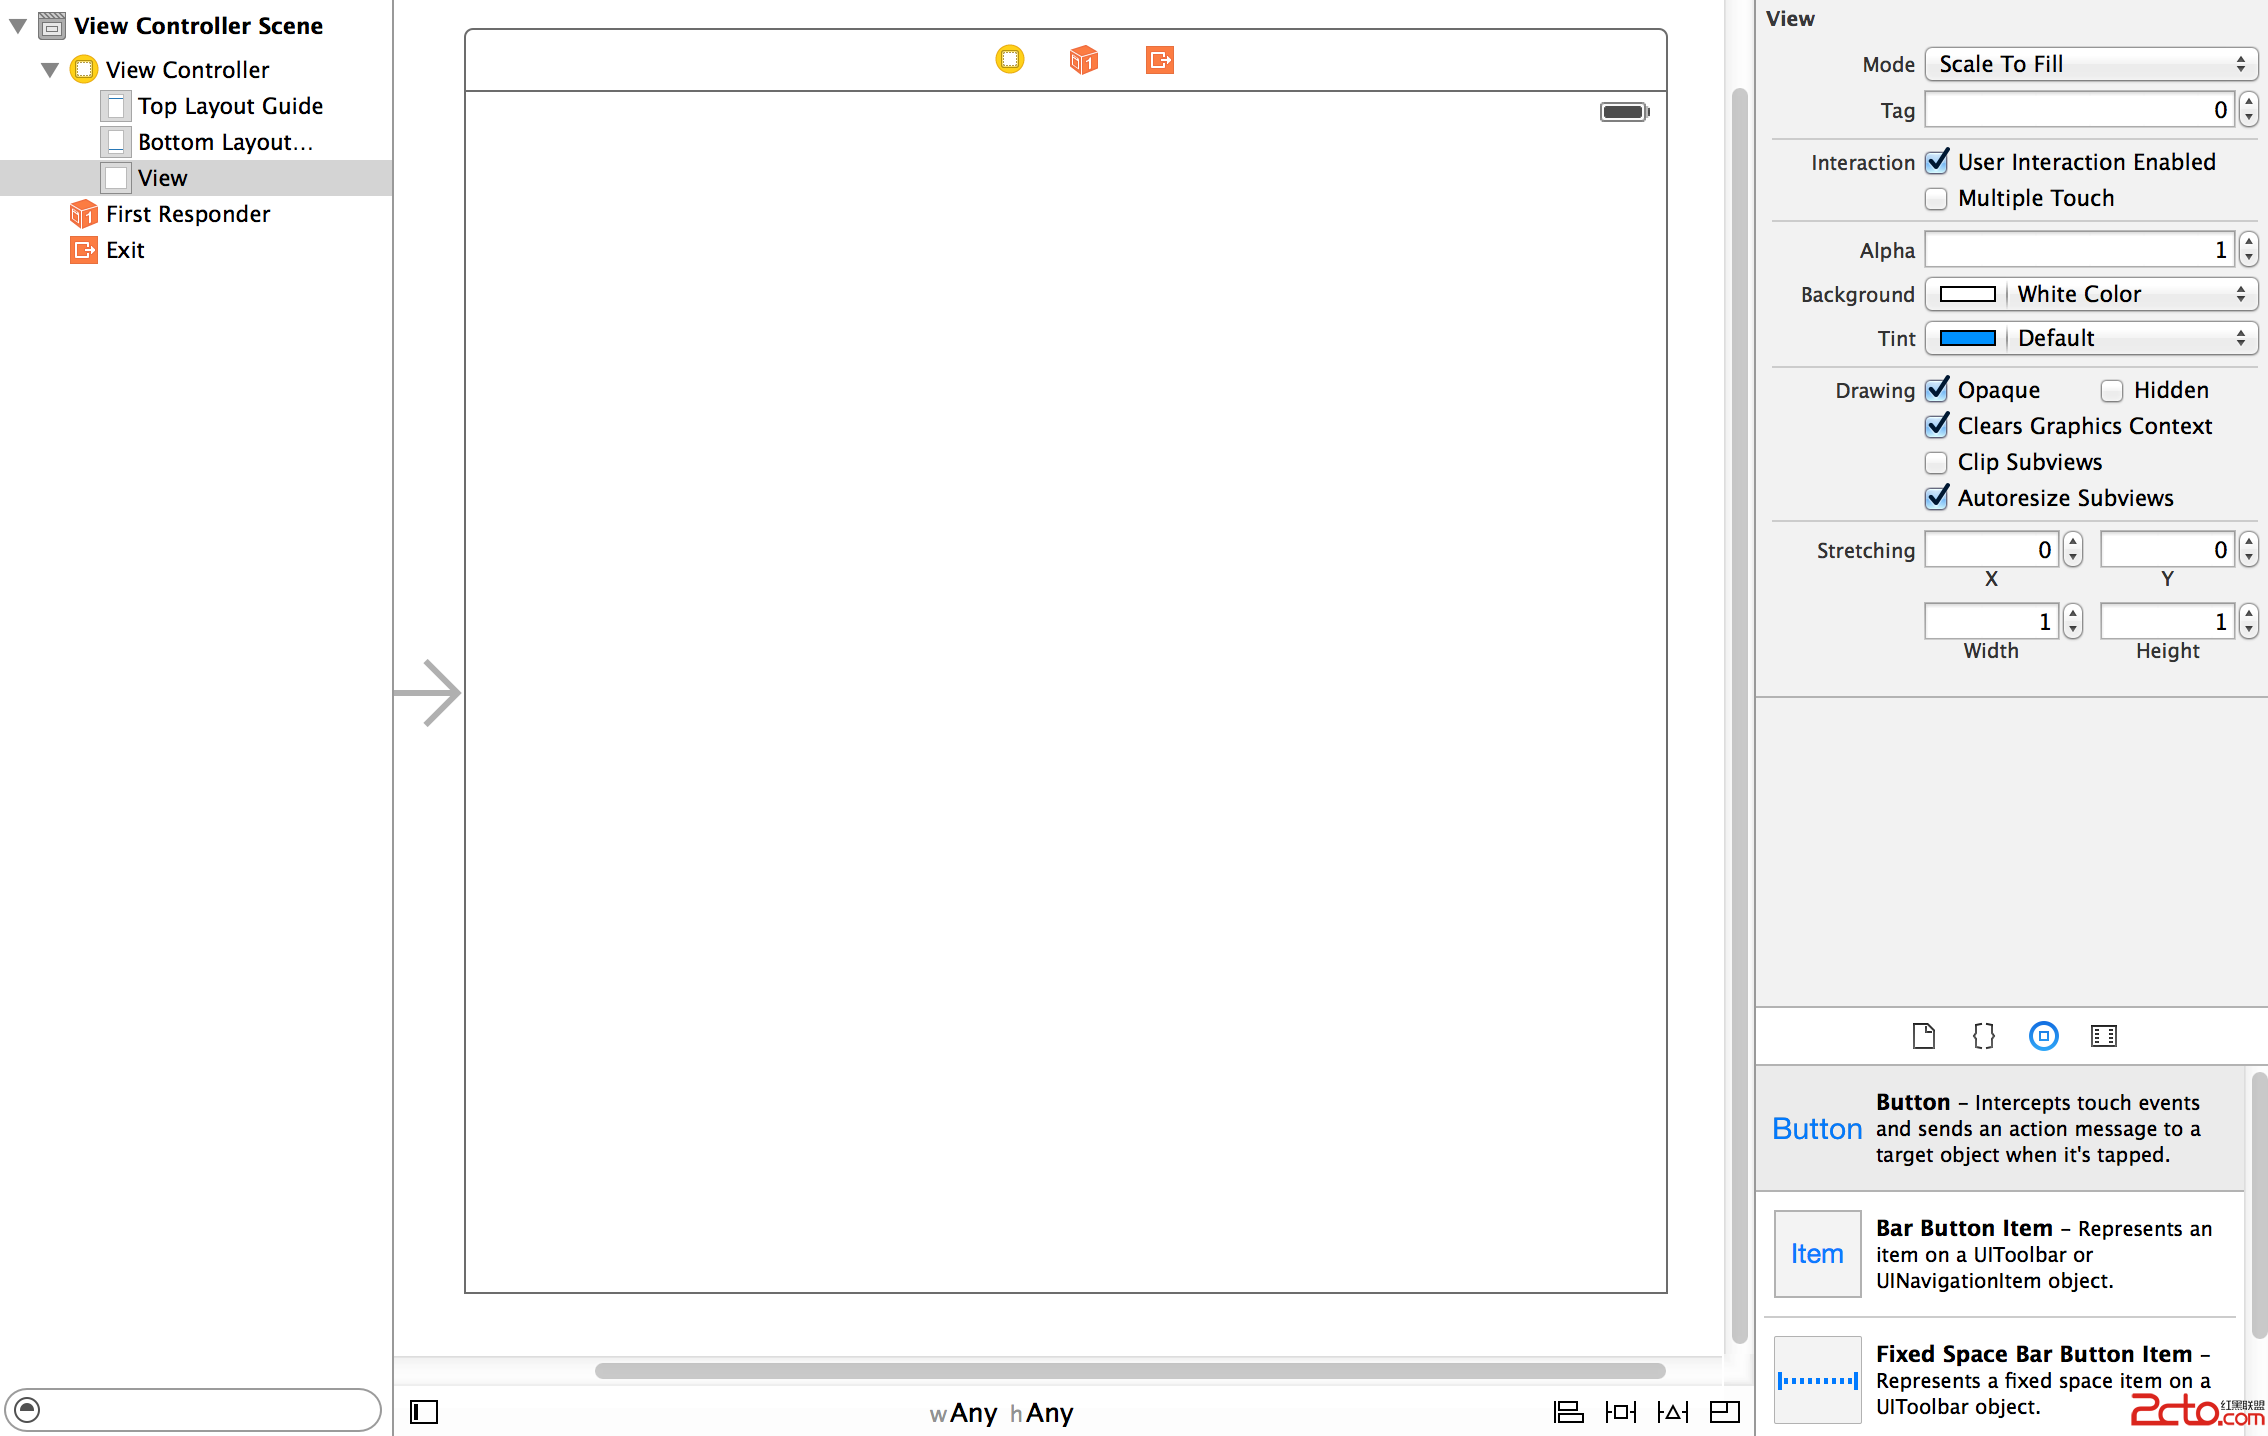
Task: Open the Pin constraints menu
Action: pos(1620,1412)
